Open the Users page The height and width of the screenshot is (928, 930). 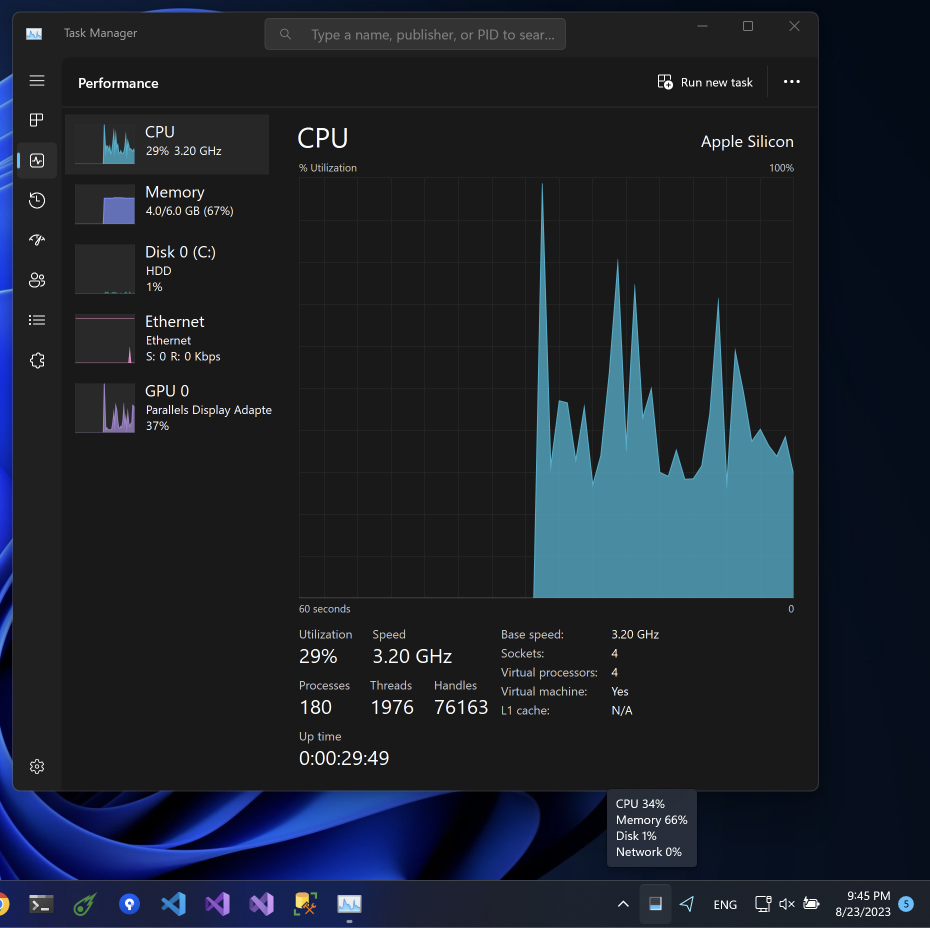pyautogui.click(x=36, y=280)
